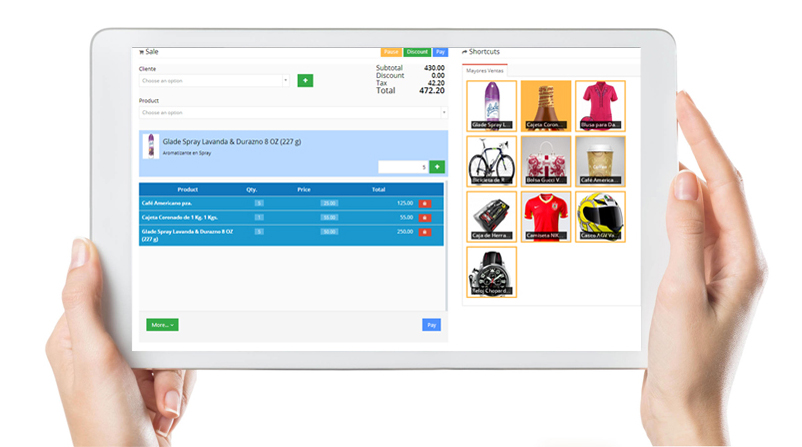Remove Cajeta Coronado item from cart
Screen dimensions: 802x447
[424, 217]
